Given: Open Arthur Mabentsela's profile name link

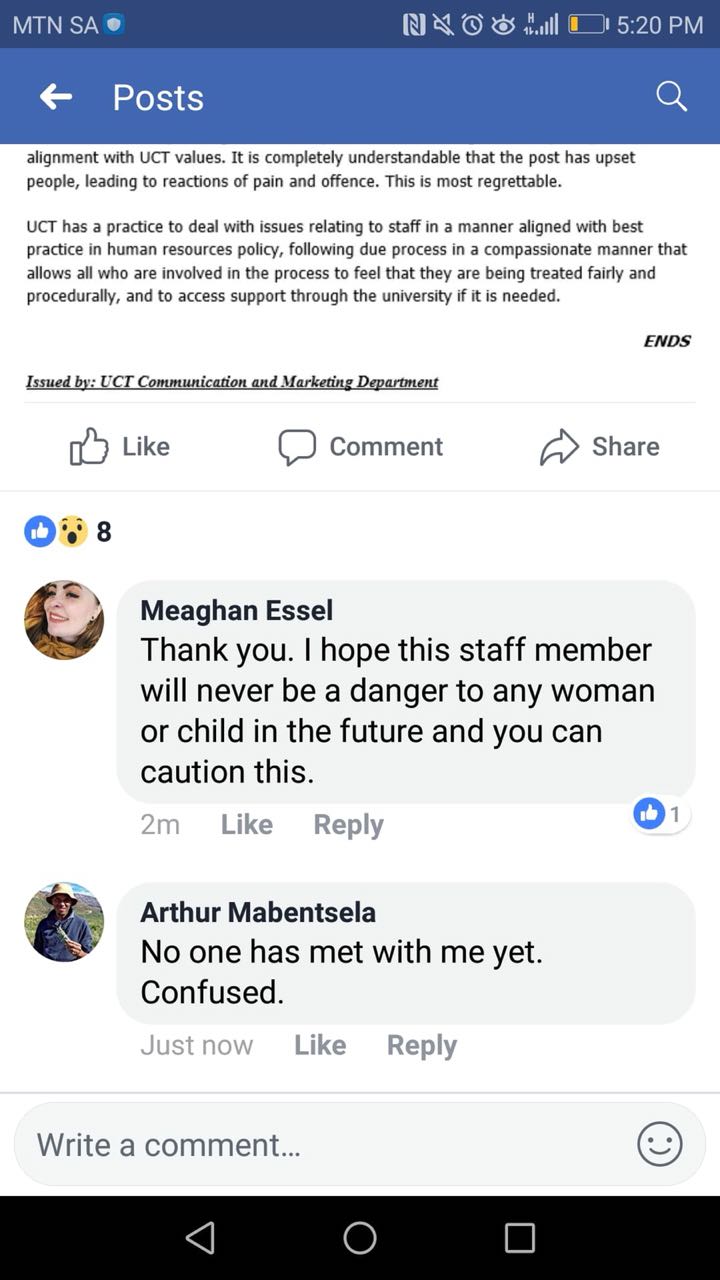Looking at the screenshot, I should pyautogui.click(x=258, y=912).
